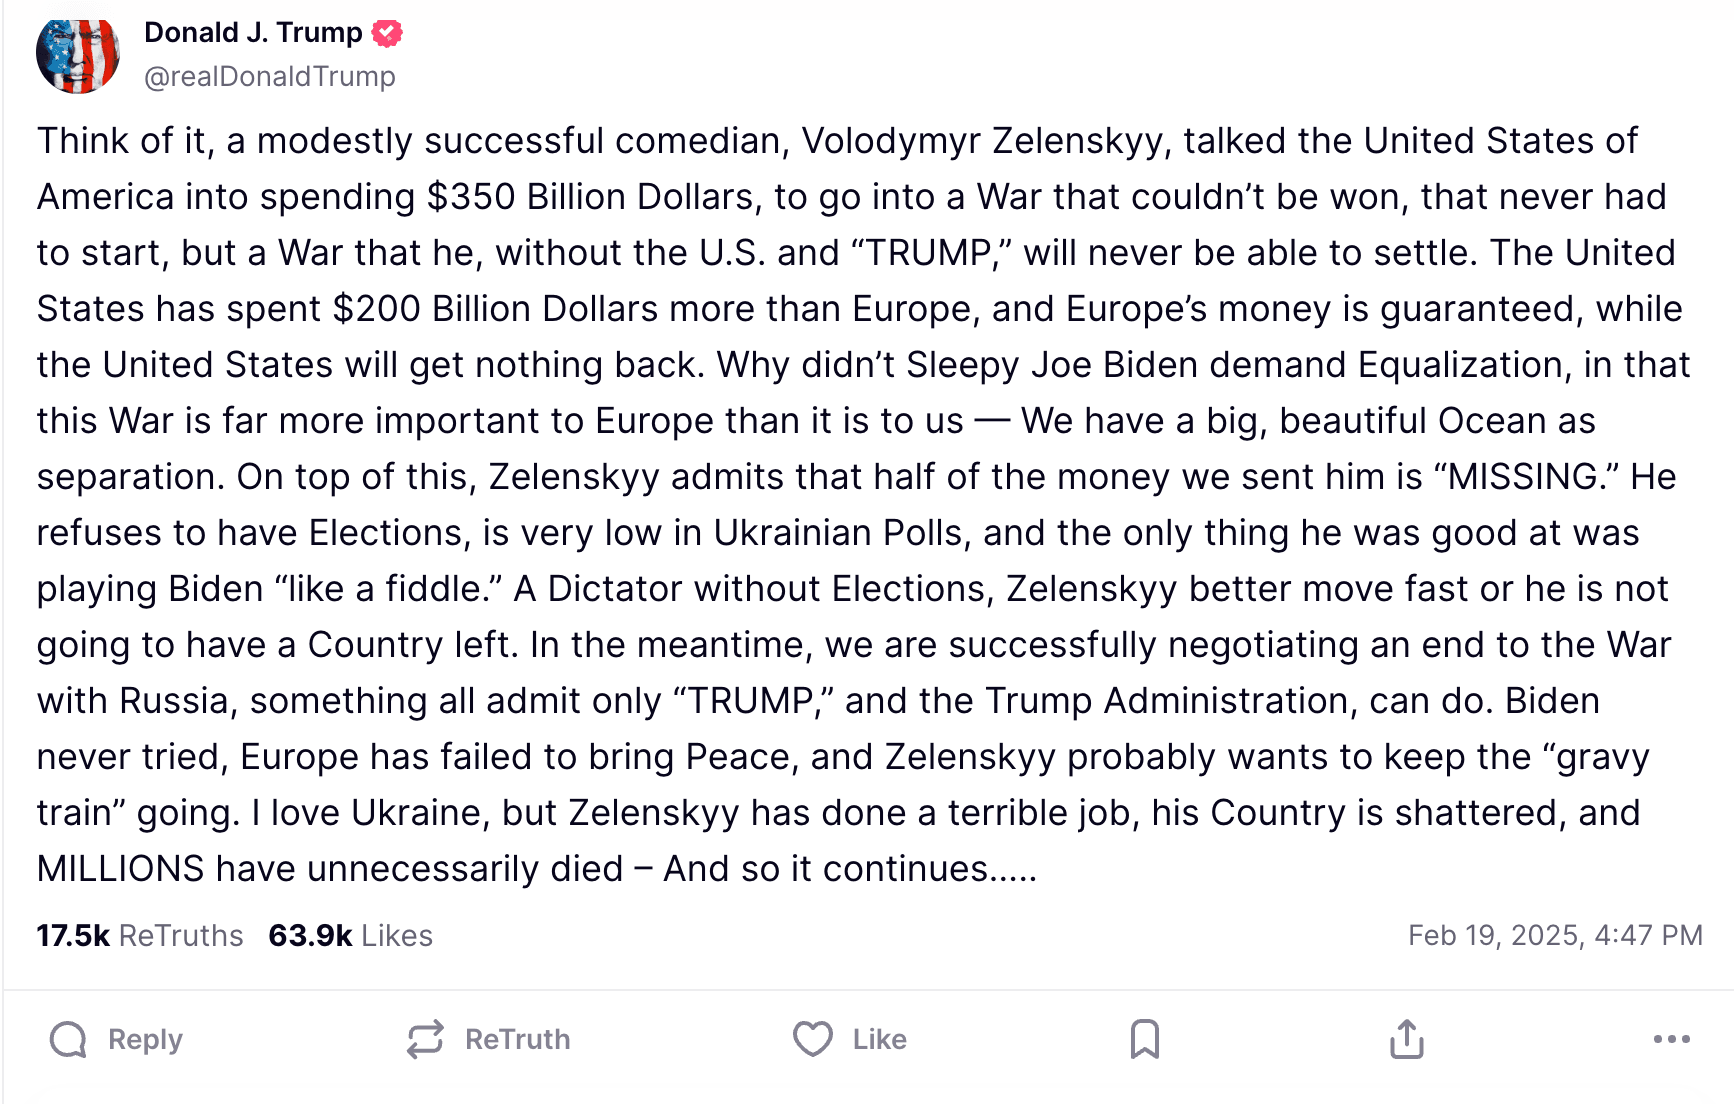Click the Like text label
Image resolution: width=1734 pixels, height=1104 pixels.
pos(880,1040)
